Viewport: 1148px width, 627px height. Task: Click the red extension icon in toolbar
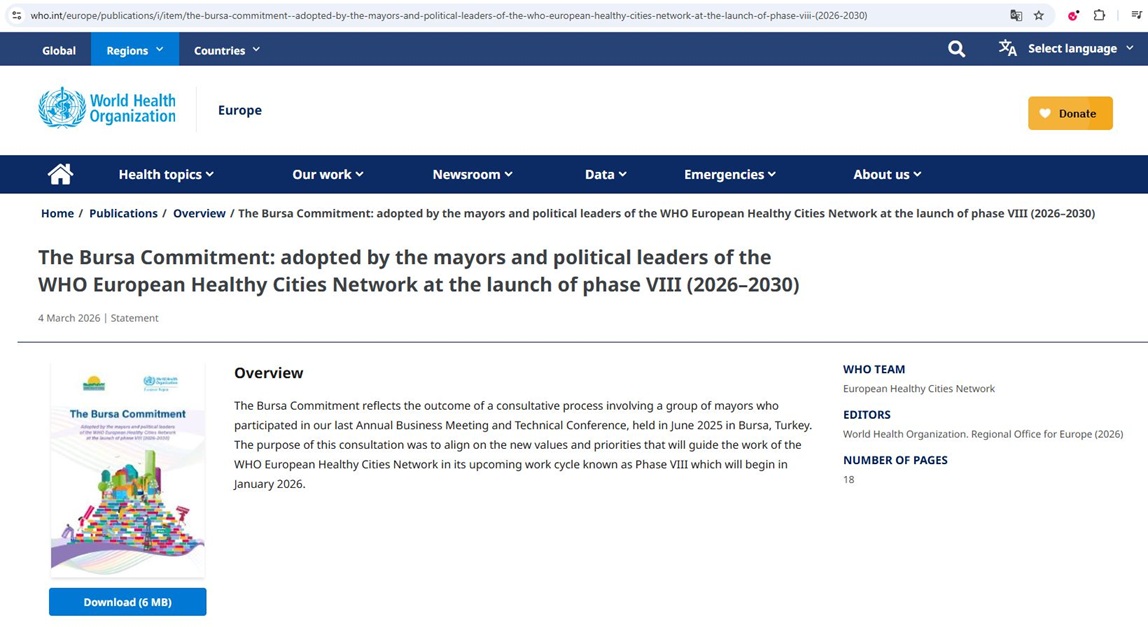(x=1073, y=15)
